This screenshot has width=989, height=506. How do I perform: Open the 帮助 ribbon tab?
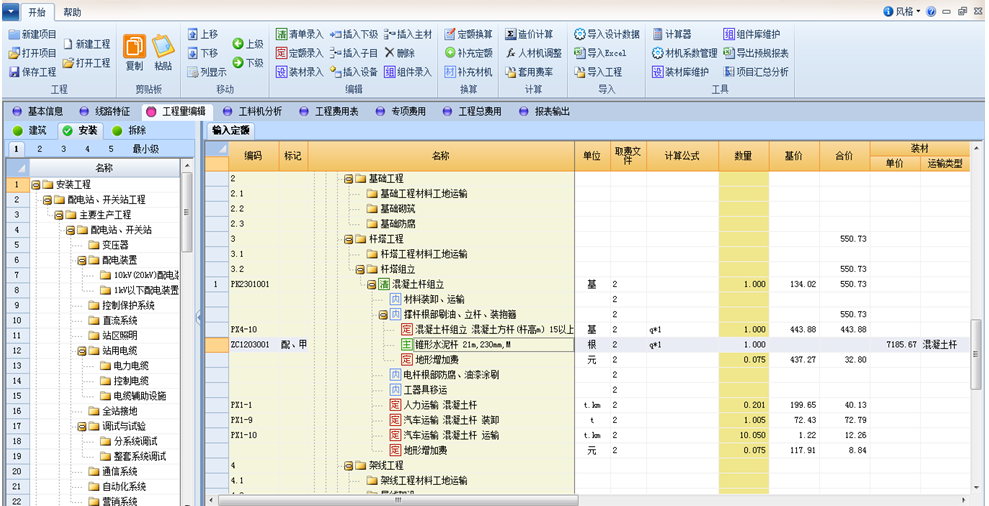coord(71,12)
